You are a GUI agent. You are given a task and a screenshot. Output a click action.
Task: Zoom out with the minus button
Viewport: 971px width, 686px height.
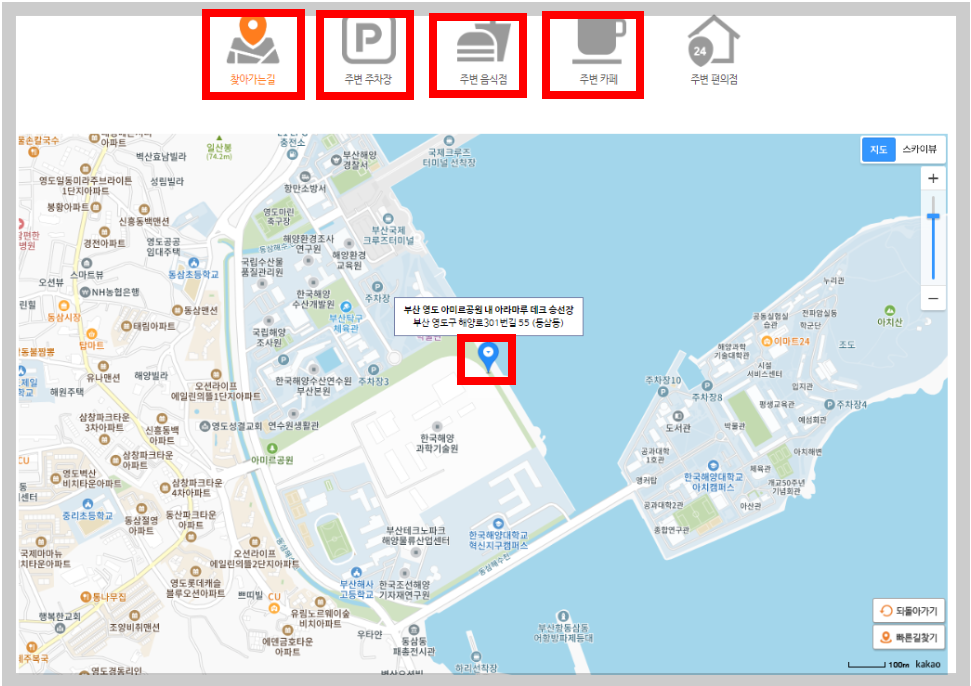coord(933,298)
